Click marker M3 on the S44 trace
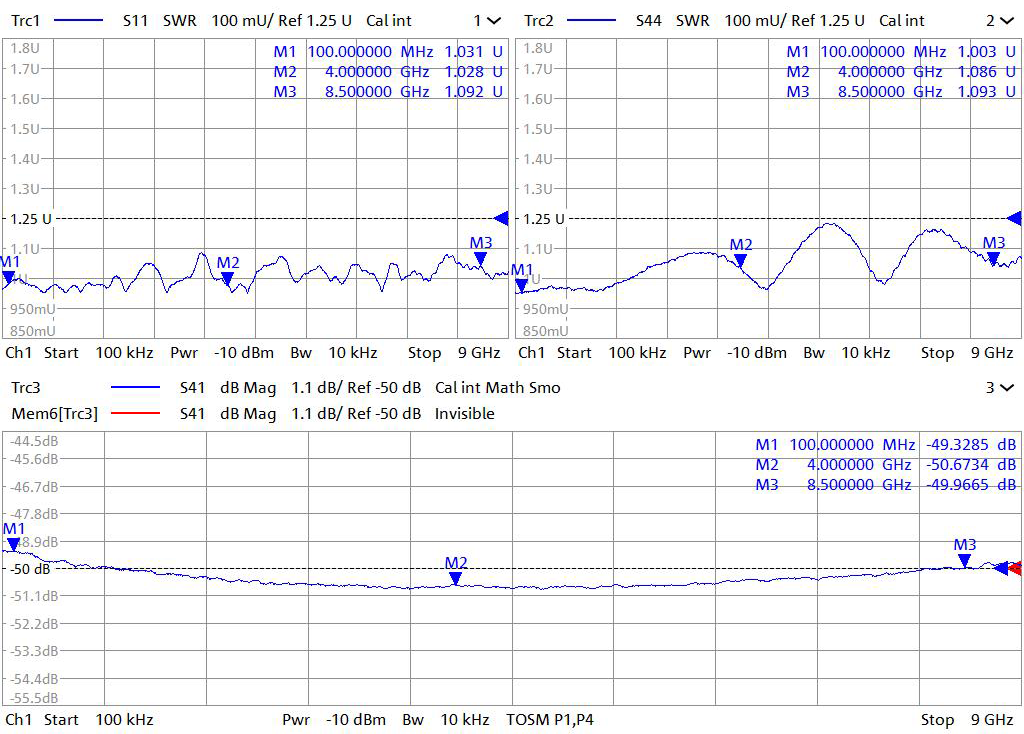Screen dimensions: 1024x734 (x=993, y=259)
